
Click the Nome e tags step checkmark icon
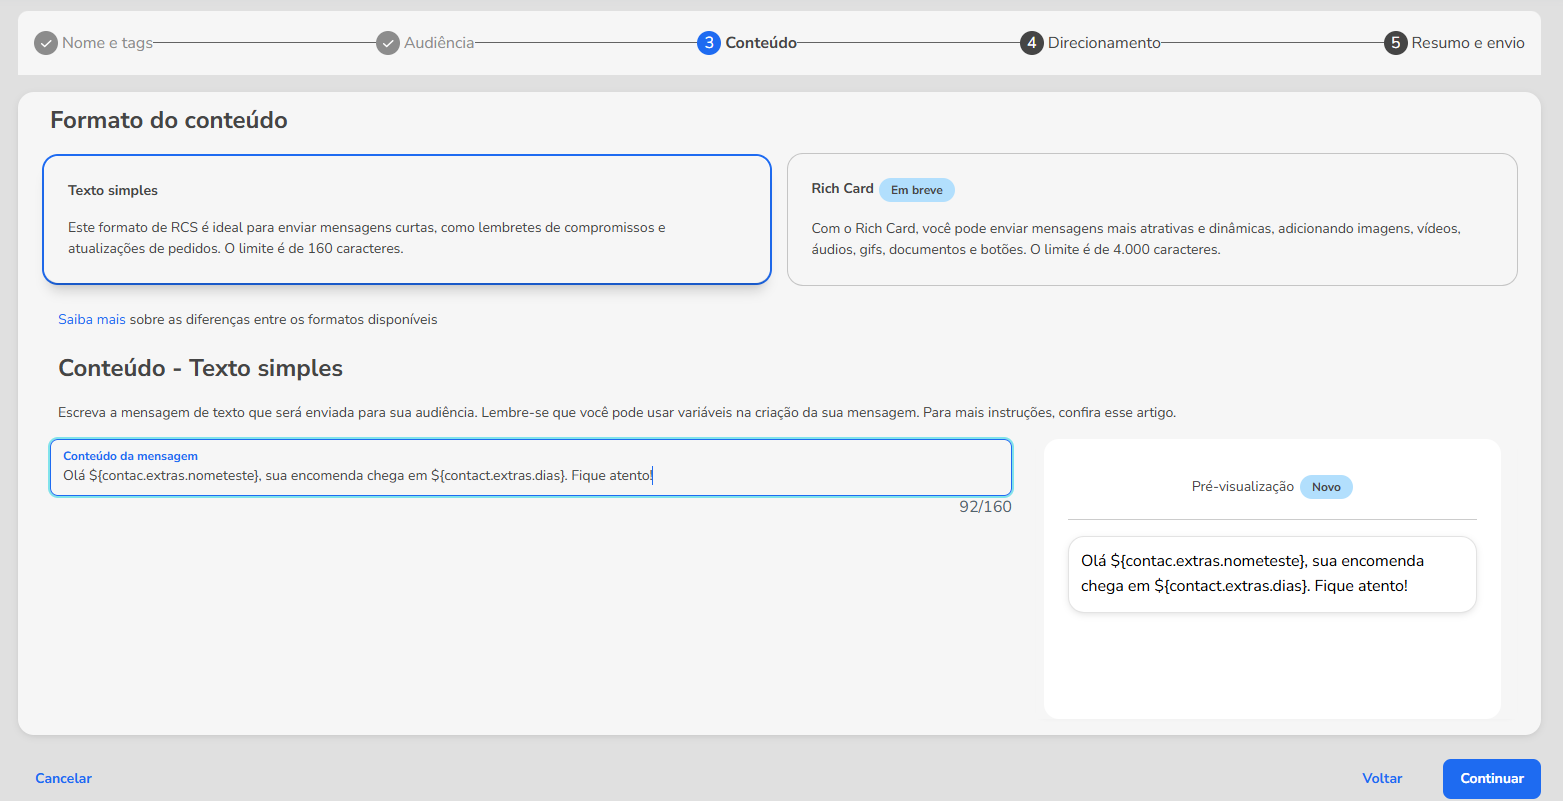coord(46,43)
